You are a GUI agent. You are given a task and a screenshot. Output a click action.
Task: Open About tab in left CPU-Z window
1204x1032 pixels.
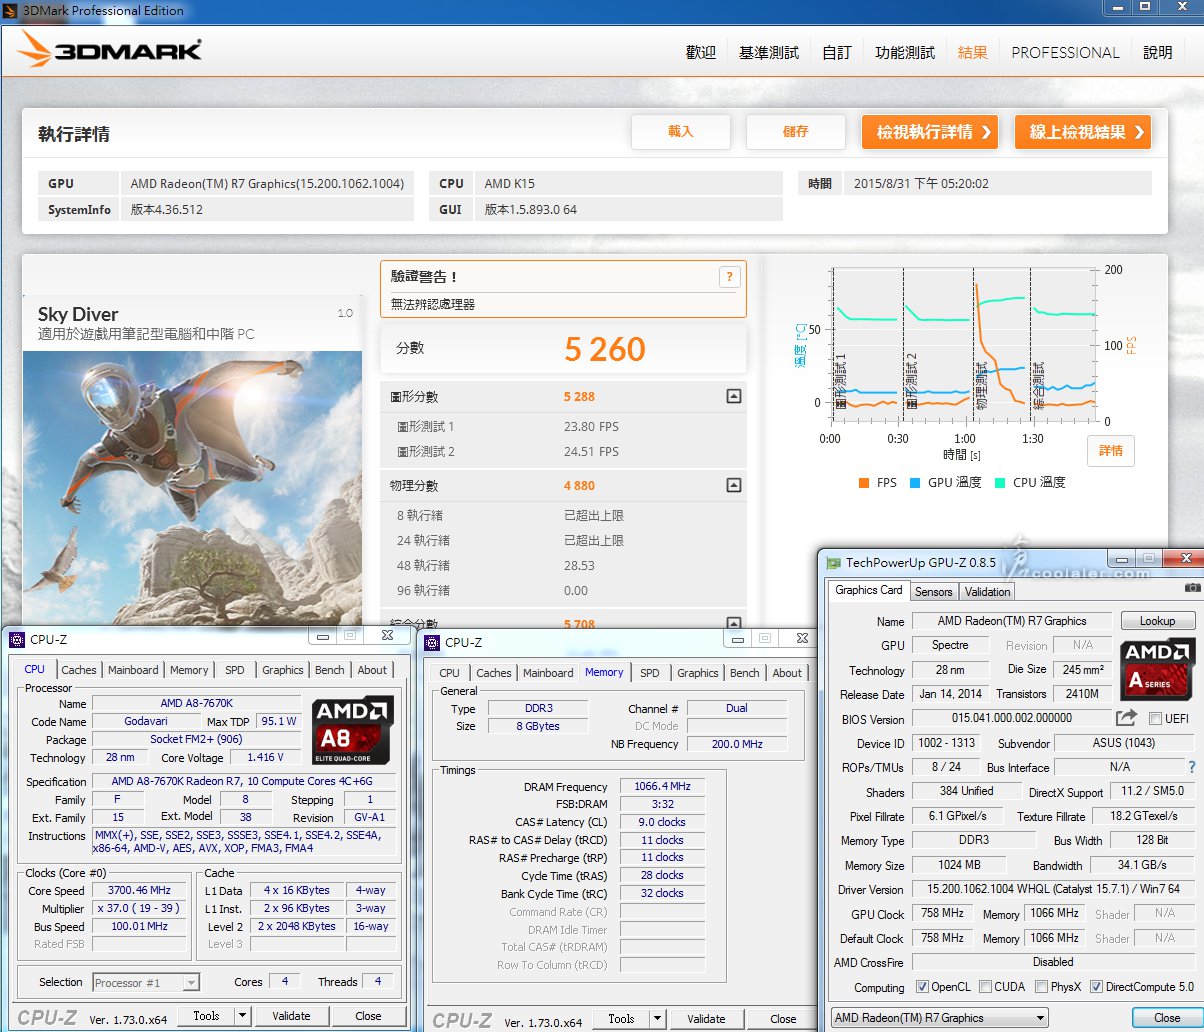pyautogui.click(x=373, y=670)
